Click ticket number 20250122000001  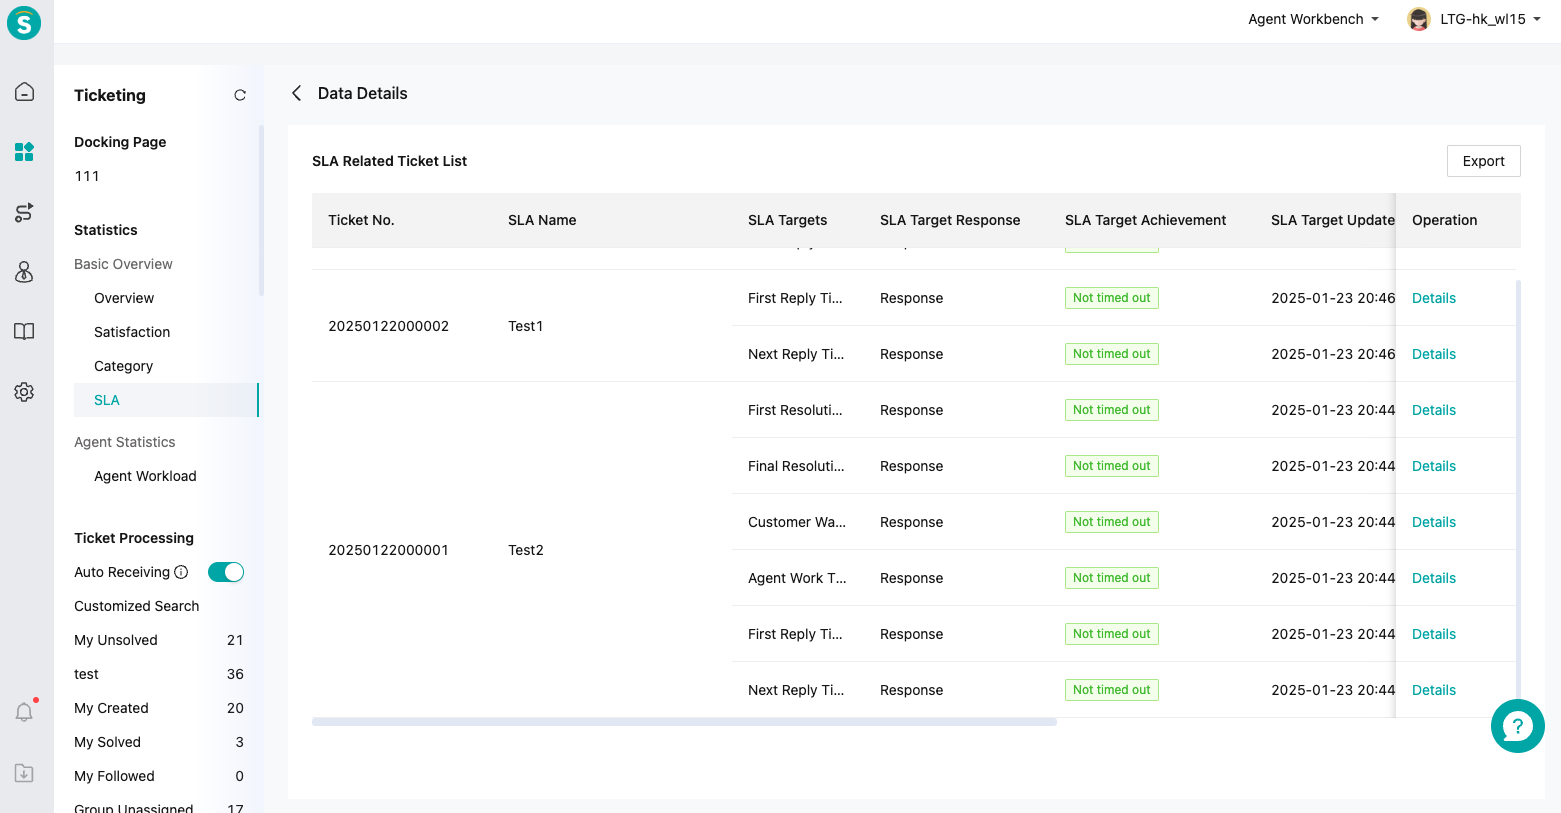point(388,550)
